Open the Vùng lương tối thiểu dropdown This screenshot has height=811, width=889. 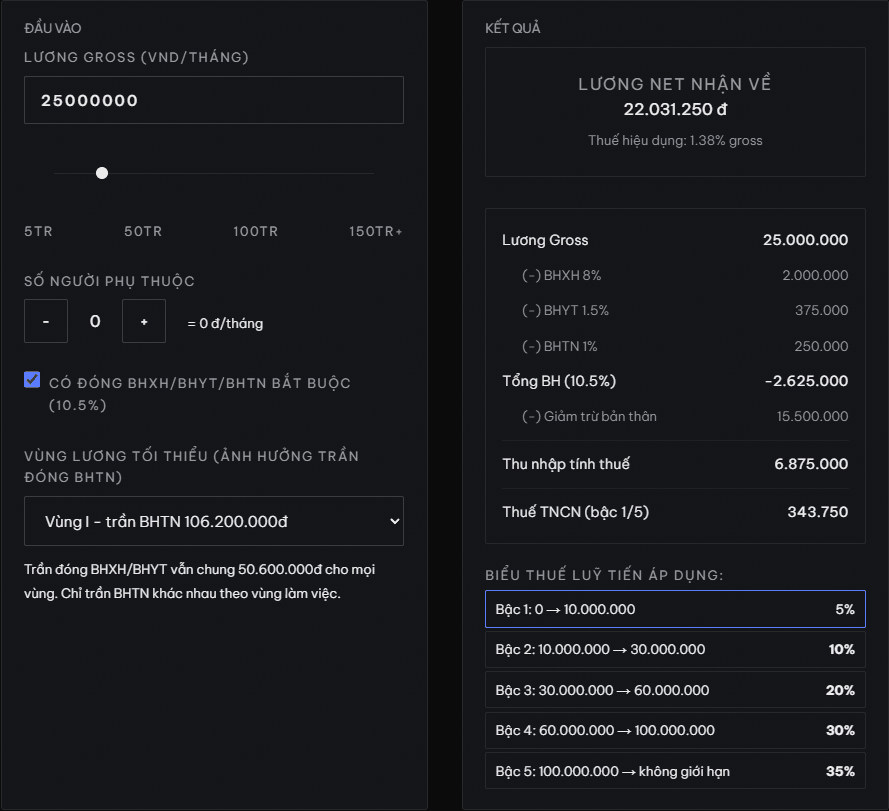[x=214, y=521]
